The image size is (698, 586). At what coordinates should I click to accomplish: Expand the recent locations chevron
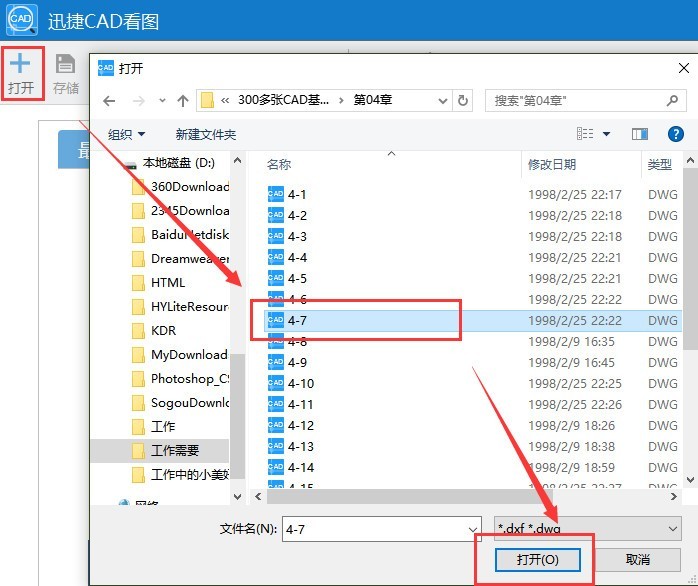coord(162,101)
